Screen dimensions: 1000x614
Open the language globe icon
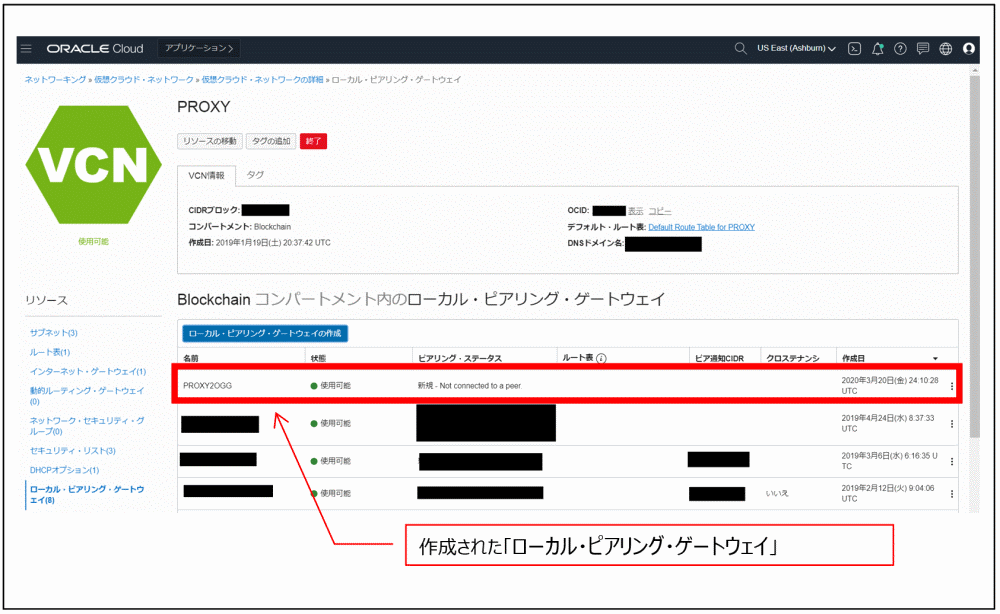tap(946, 48)
